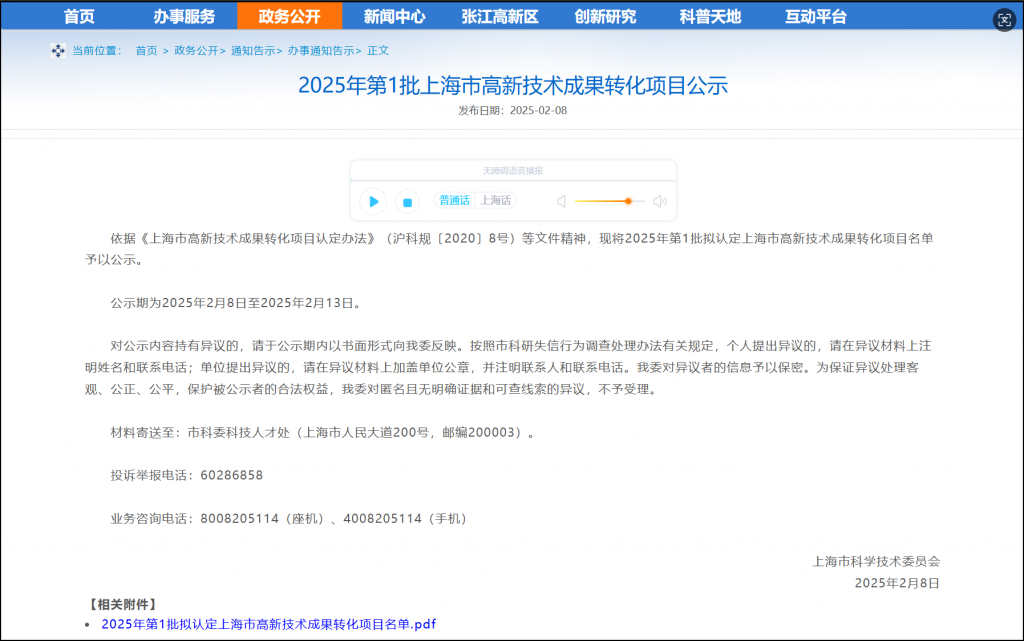Screen dimensions: 1024x641
Task: Click the mute speaker icon
Action: [561, 201]
